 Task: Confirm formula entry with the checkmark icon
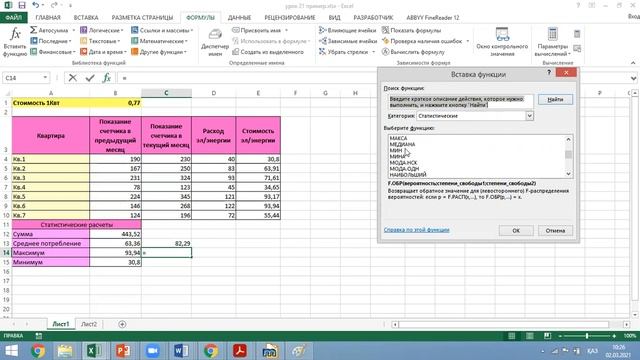click(90, 78)
